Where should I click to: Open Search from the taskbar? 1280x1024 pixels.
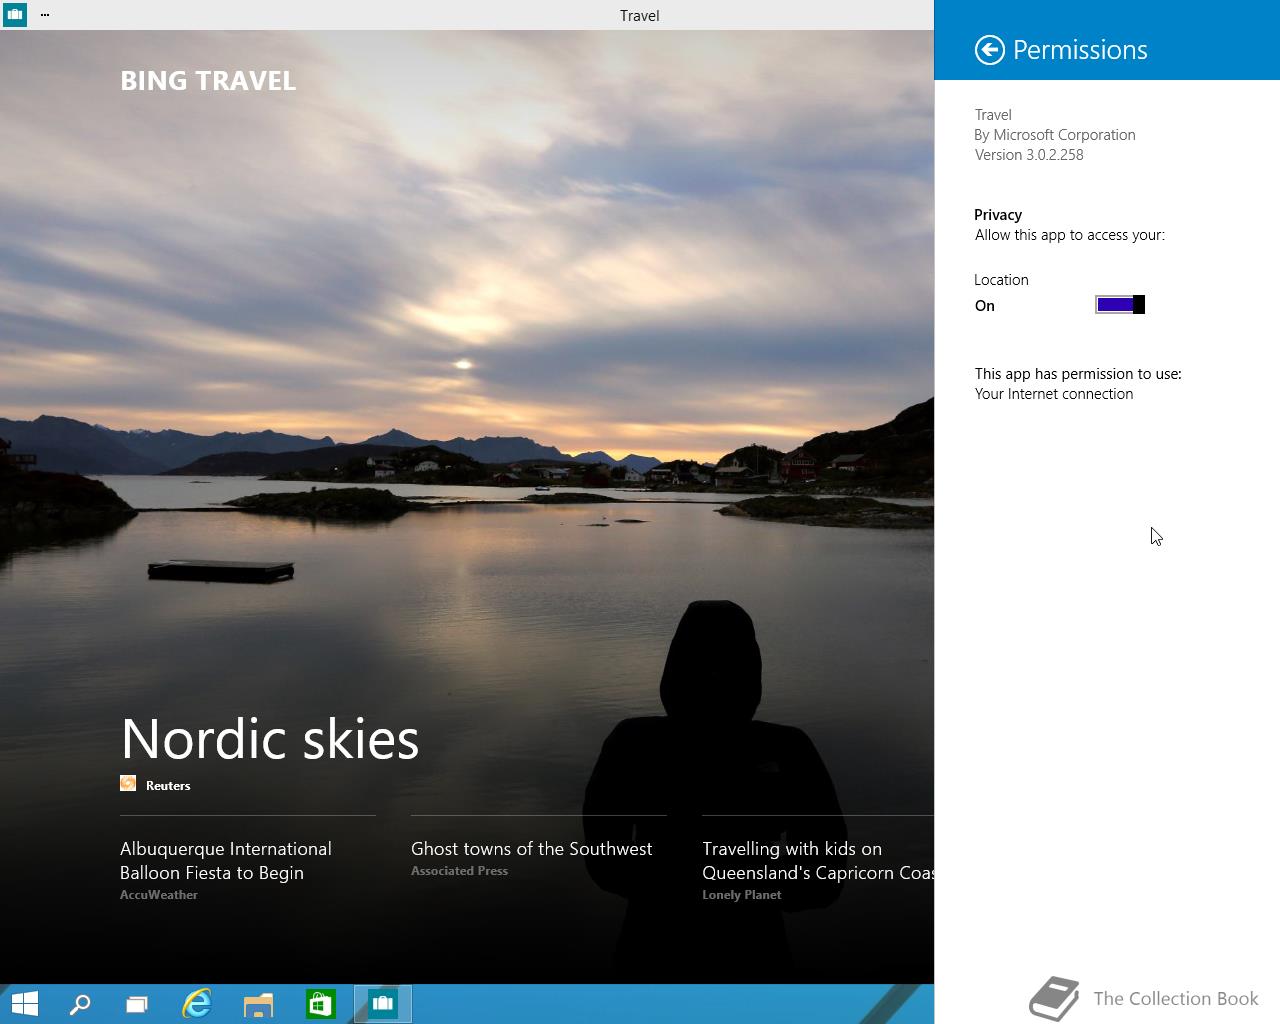point(79,1003)
